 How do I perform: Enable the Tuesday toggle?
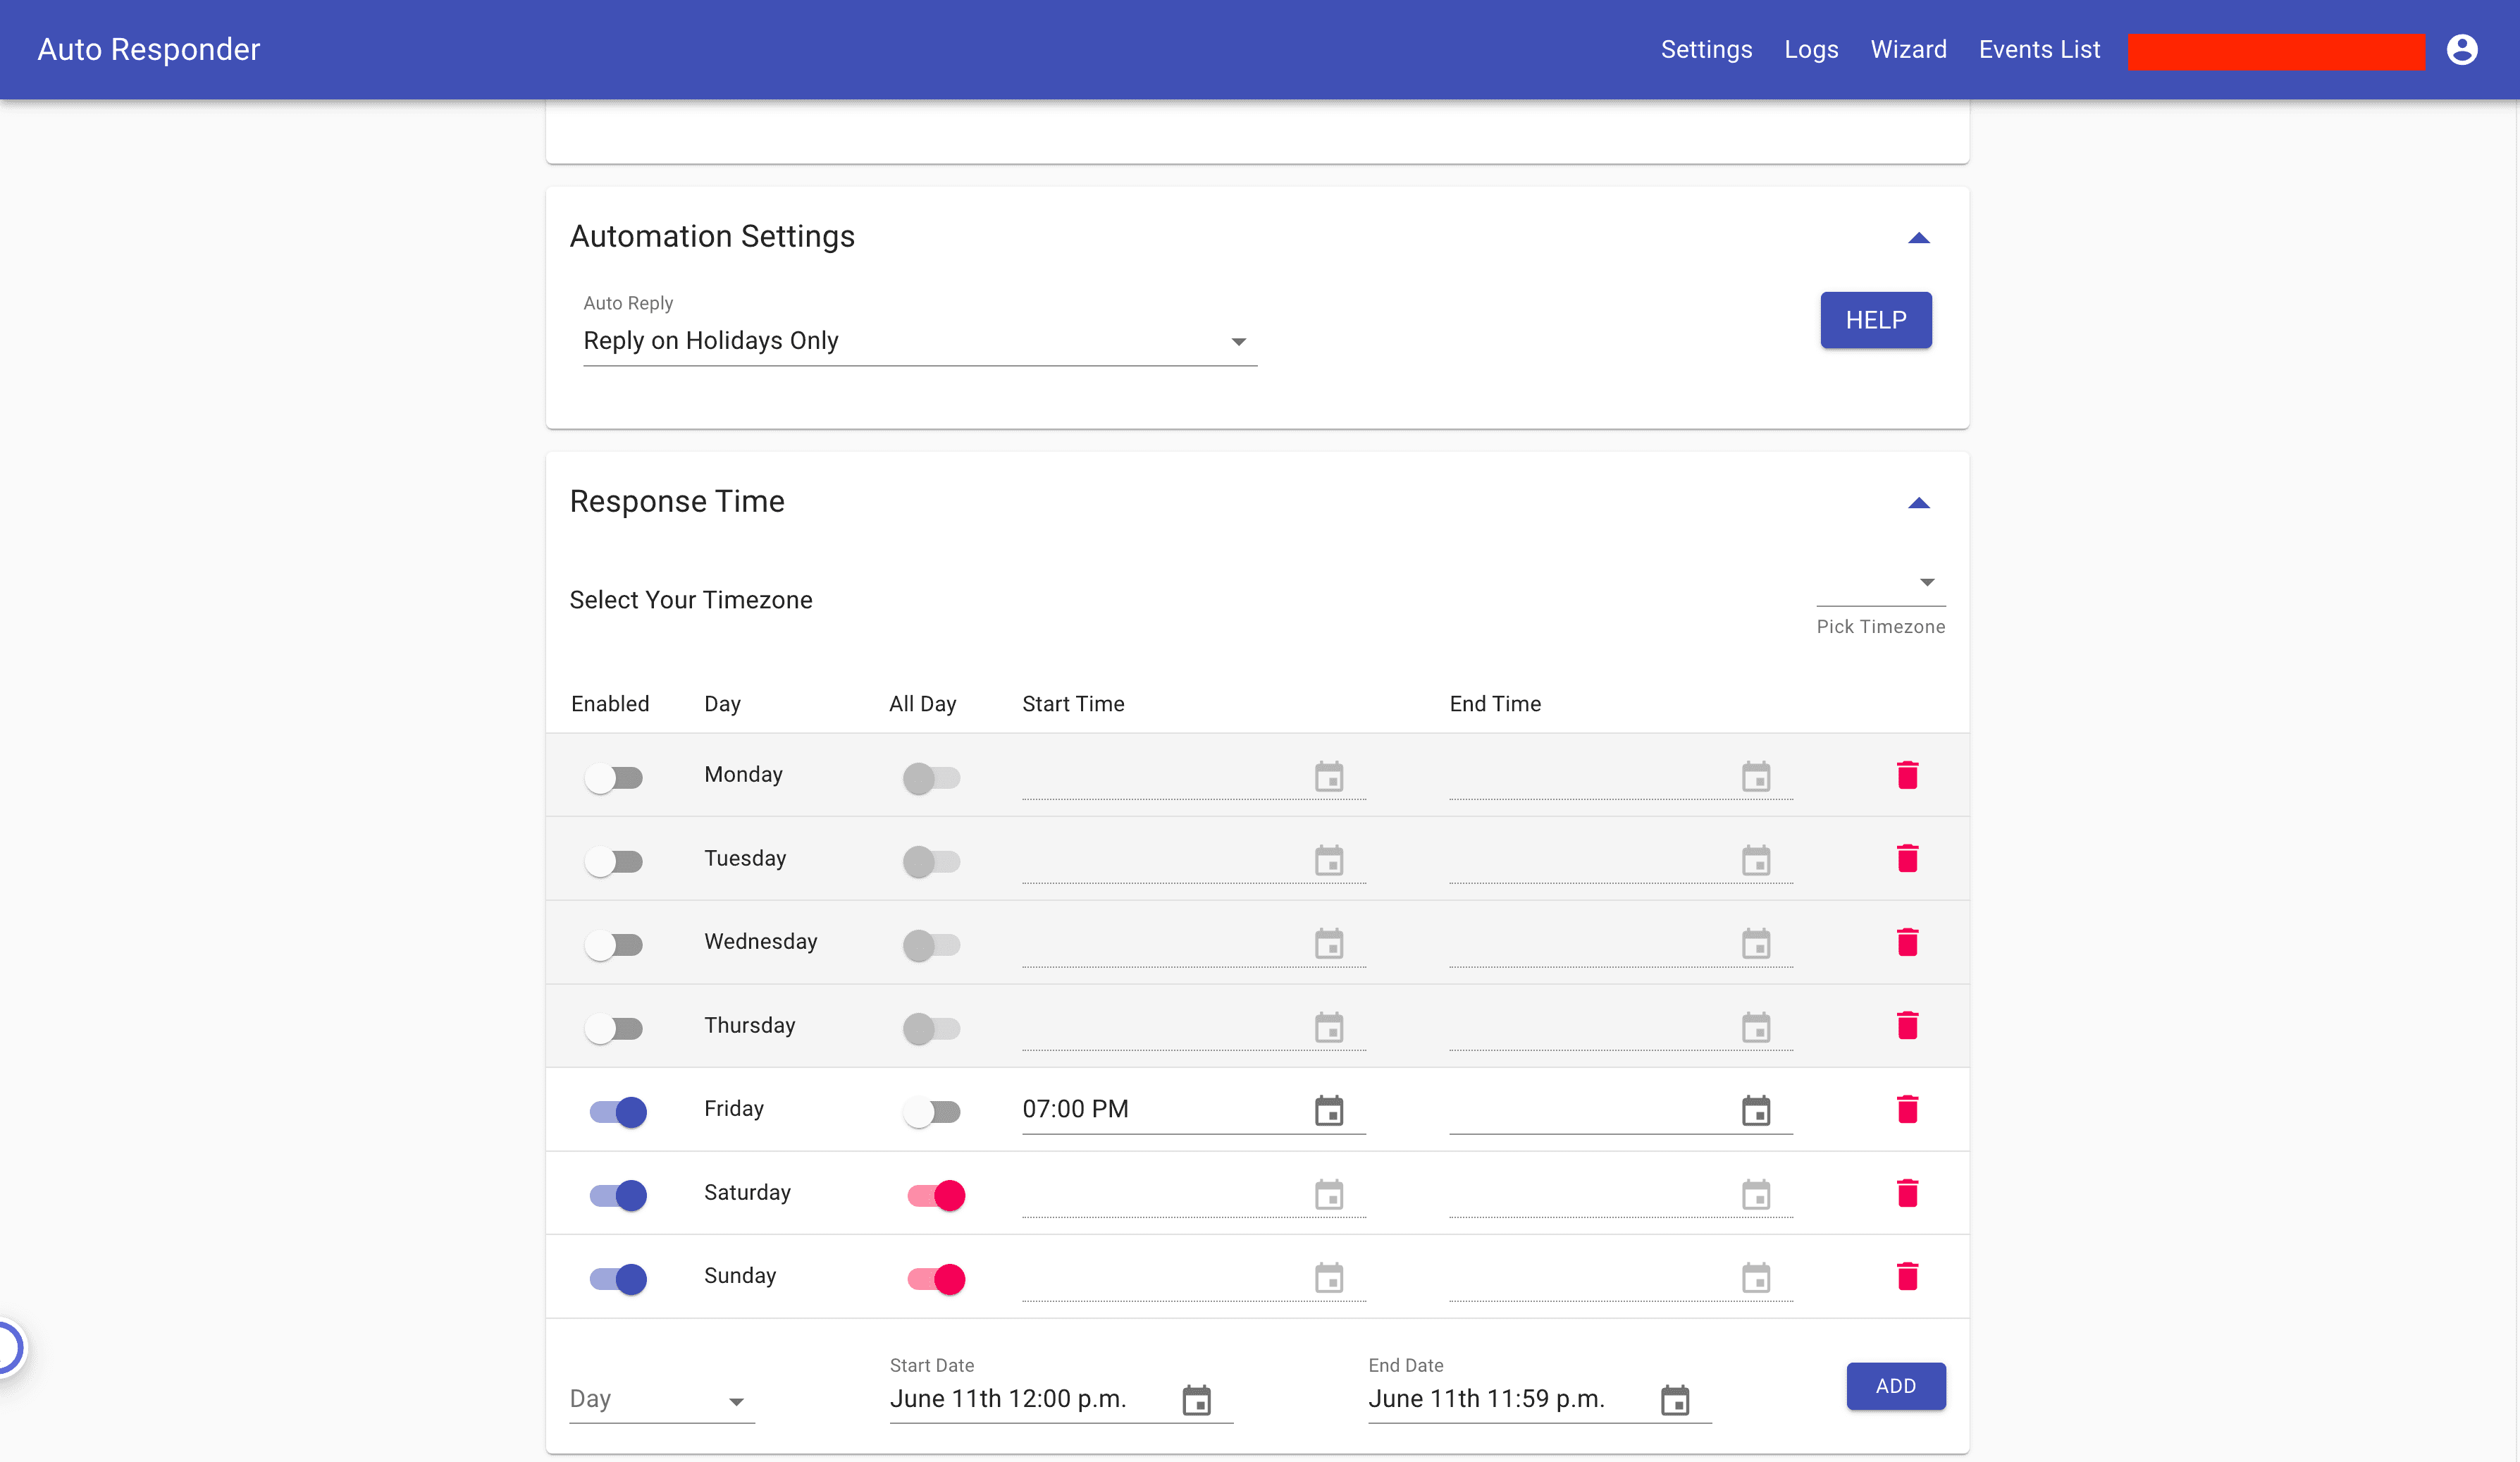[x=614, y=861]
